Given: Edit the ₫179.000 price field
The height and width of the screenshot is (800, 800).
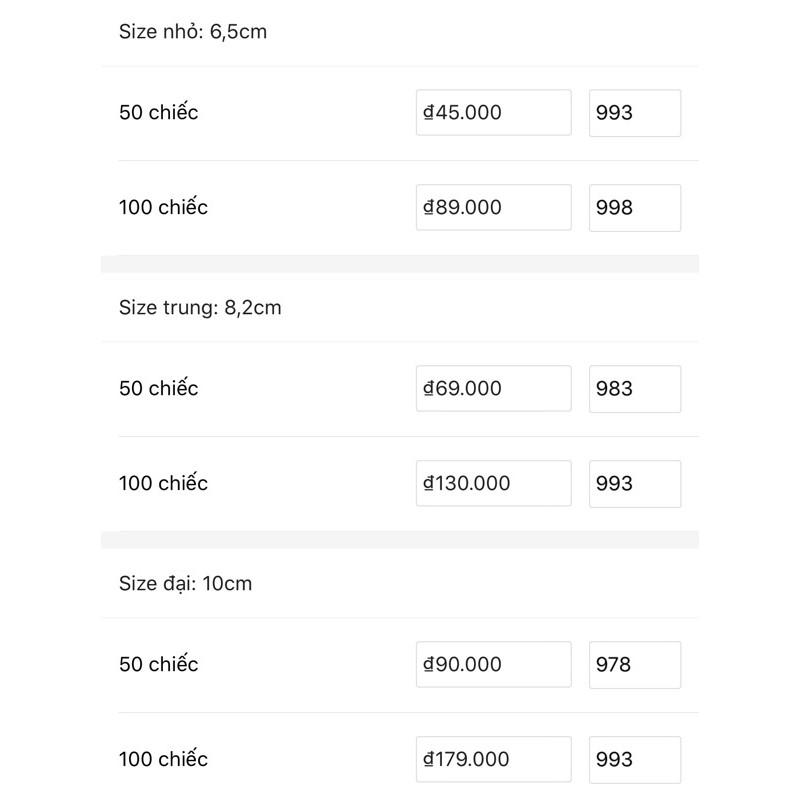Looking at the screenshot, I should (x=493, y=759).
